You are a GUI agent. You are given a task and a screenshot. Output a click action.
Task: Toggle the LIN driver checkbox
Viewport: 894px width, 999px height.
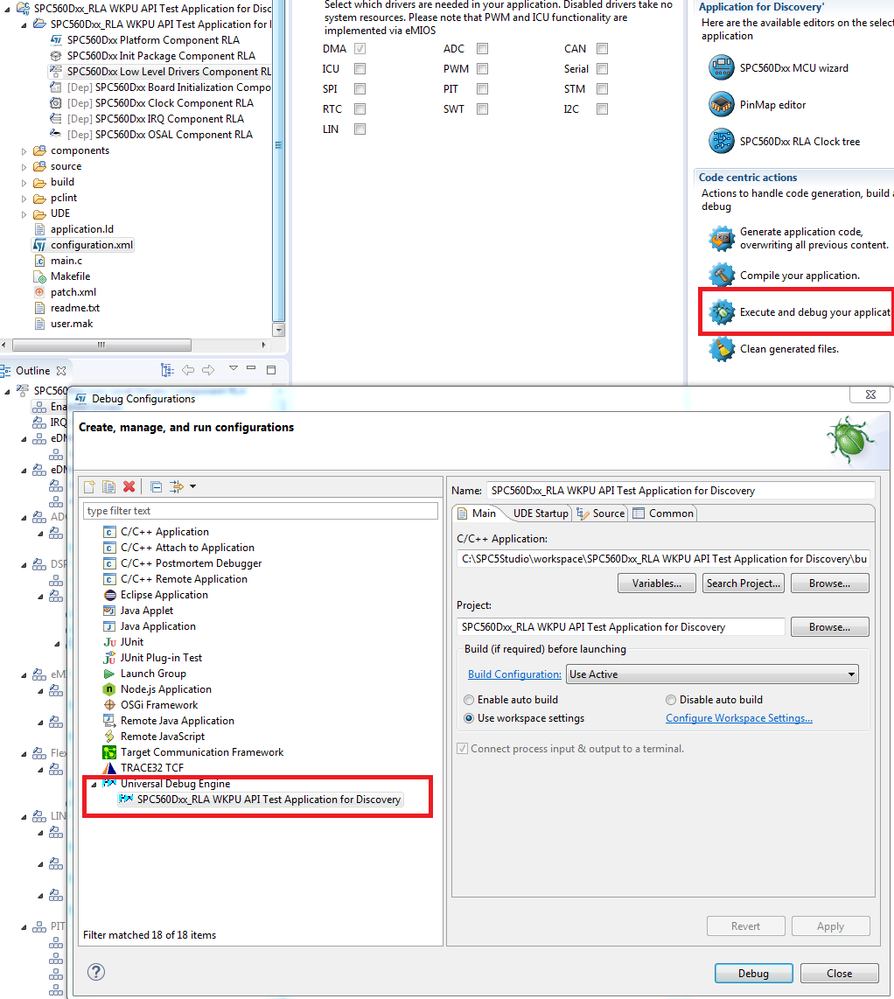360,129
